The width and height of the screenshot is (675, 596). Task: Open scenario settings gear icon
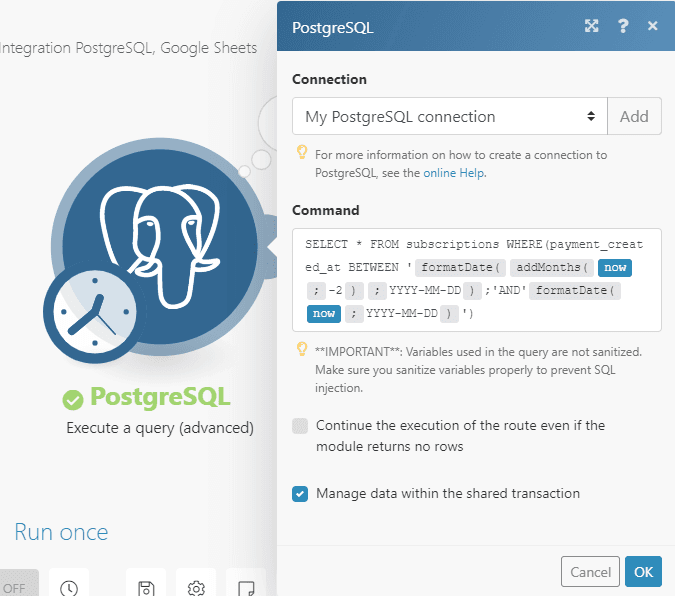coord(196,587)
